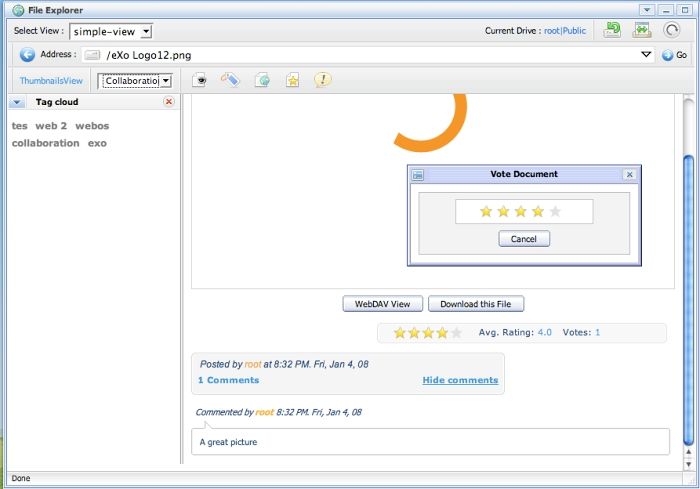The image size is (700, 489).
Task: Click the refresh circular arrow icon
Action: coord(671,30)
